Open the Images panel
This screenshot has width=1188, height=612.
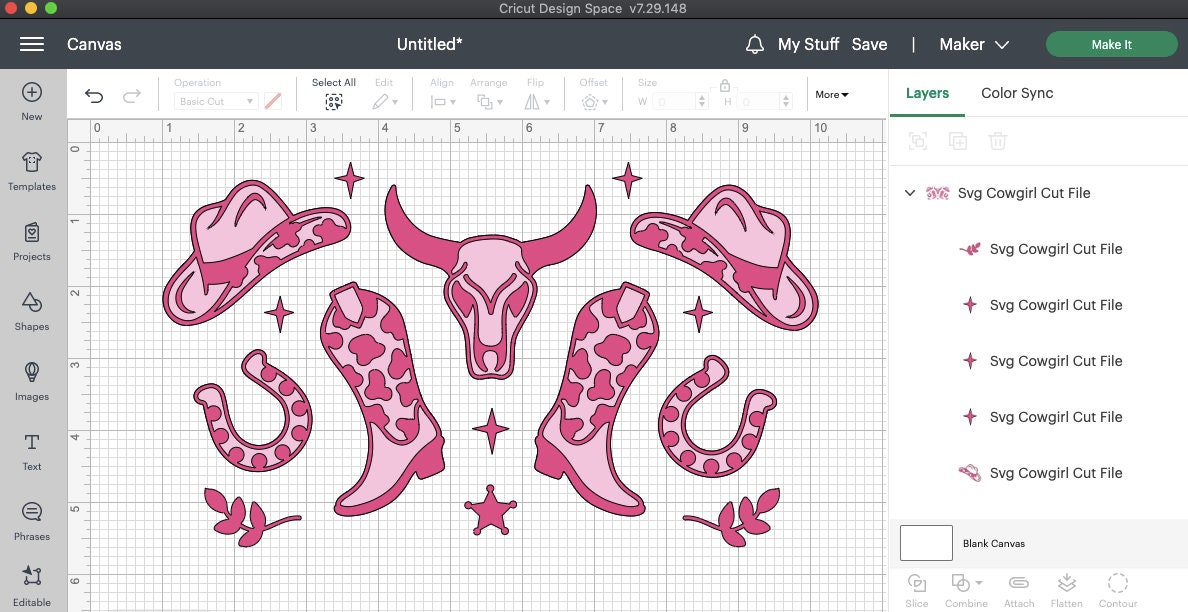(x=31, y=382)
